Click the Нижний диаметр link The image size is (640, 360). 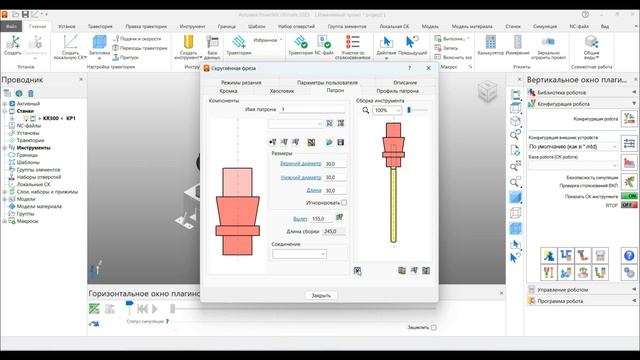pyautogui.click(x=301, y=177)
